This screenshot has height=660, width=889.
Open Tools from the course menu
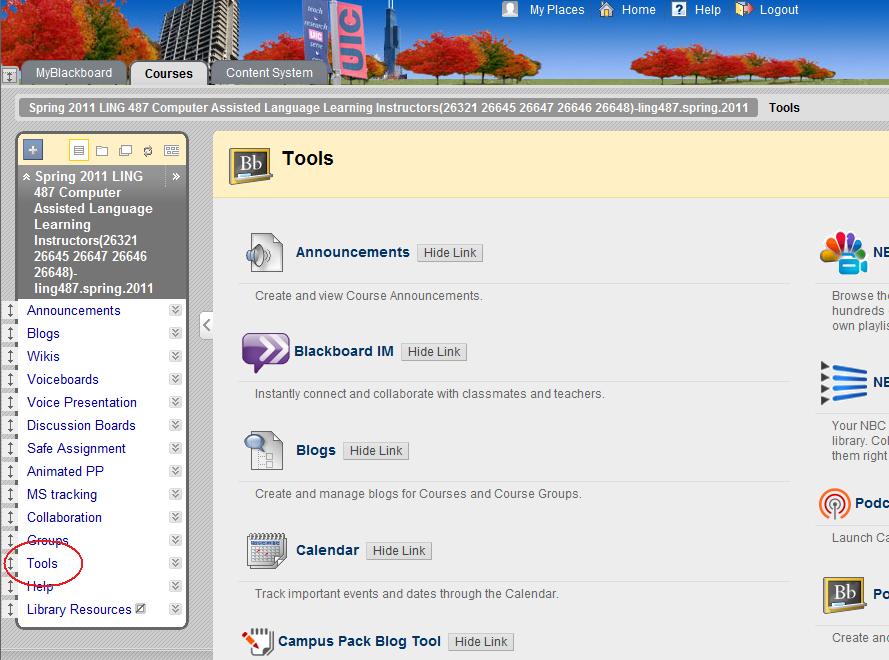(x=43, y=563)
